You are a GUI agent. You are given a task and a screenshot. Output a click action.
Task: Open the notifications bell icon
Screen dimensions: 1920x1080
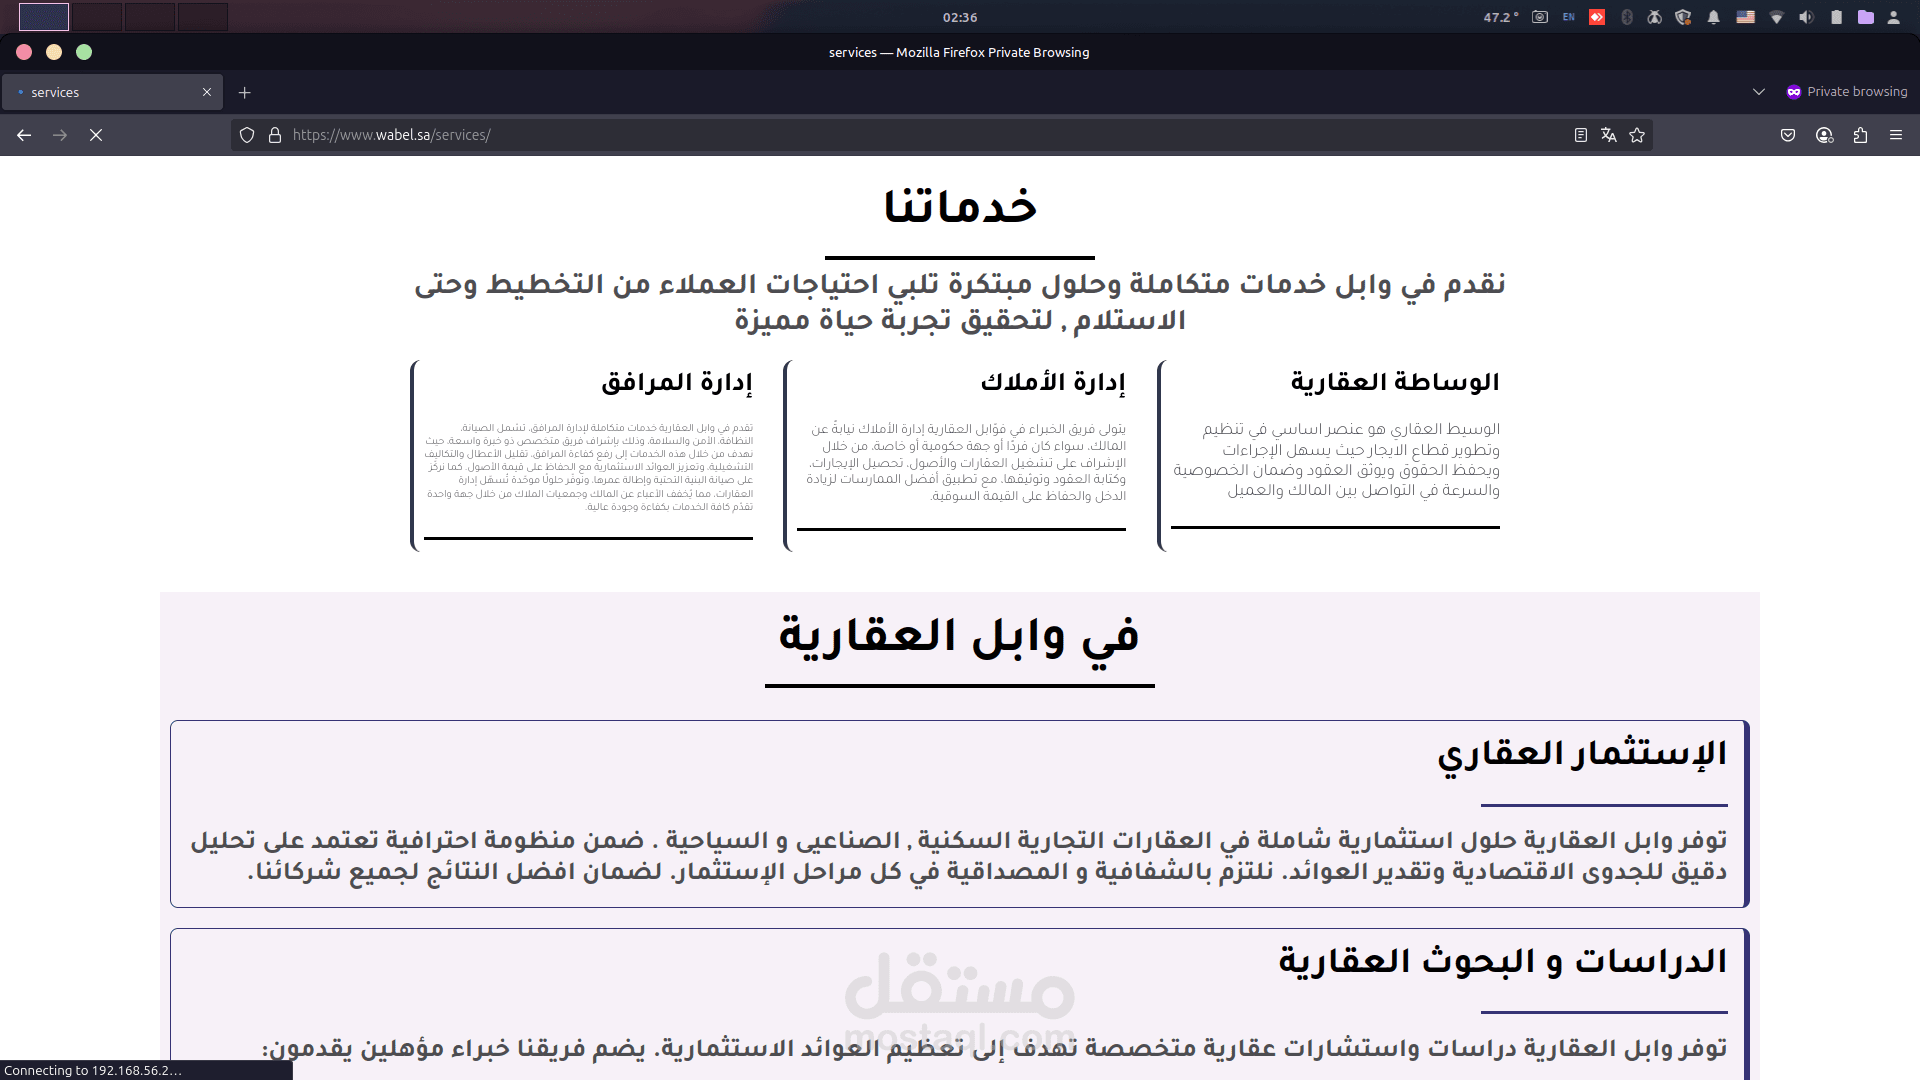coord(1714,17)
